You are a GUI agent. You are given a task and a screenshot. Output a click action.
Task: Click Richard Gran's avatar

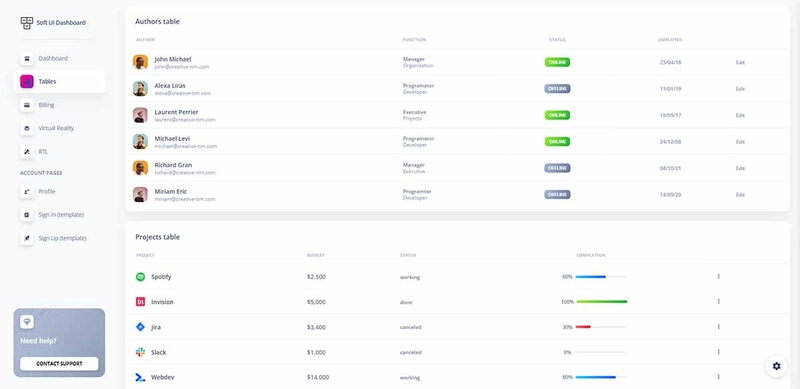[x=140, y=168]
